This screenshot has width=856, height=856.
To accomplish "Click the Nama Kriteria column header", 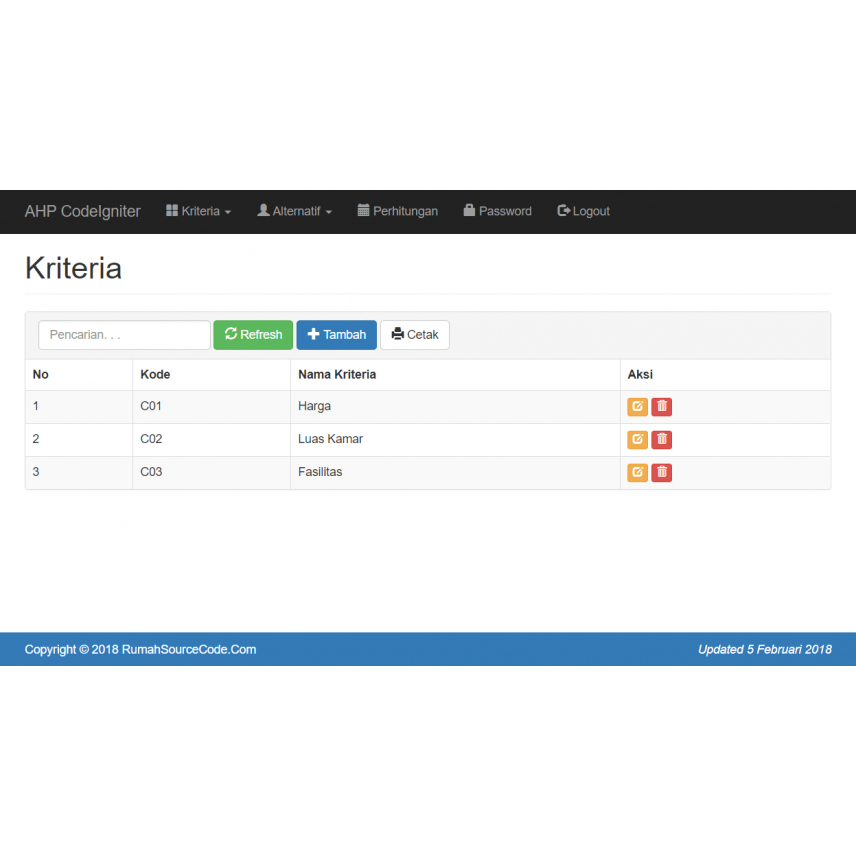I will (x=337, y=375).
